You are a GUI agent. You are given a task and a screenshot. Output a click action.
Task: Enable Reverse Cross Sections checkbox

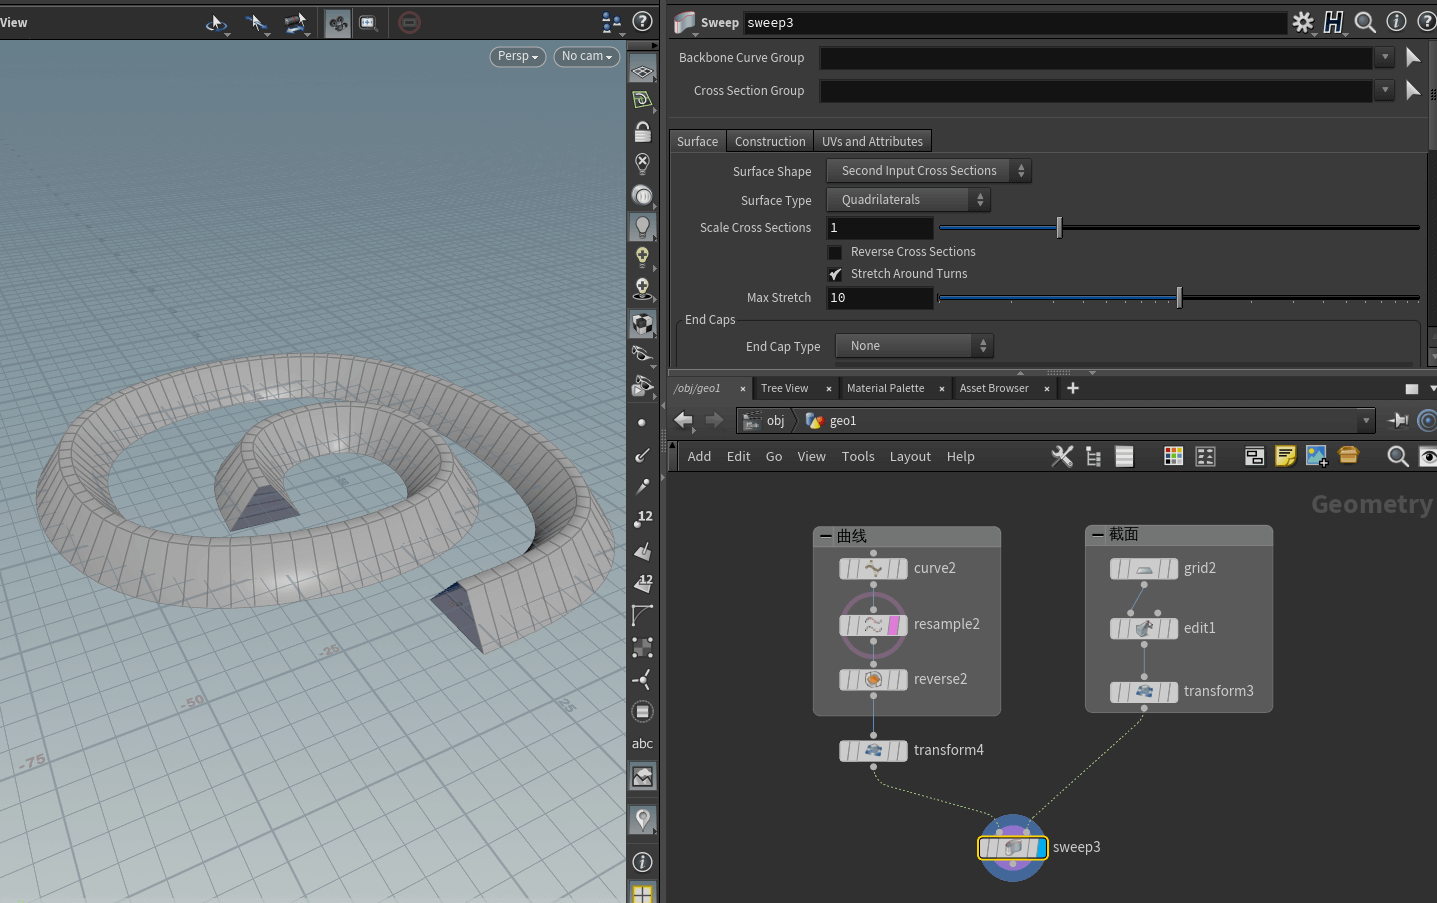point(835,252)
